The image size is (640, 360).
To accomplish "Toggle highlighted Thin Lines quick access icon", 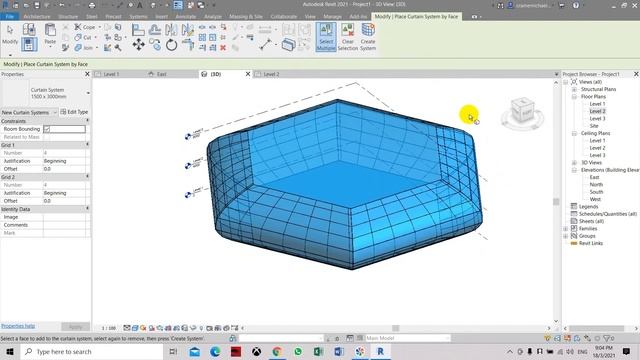I will click(x=178, y=5).
